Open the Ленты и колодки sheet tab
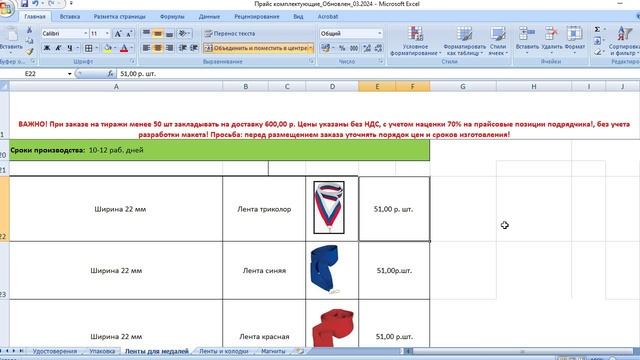 224,351
